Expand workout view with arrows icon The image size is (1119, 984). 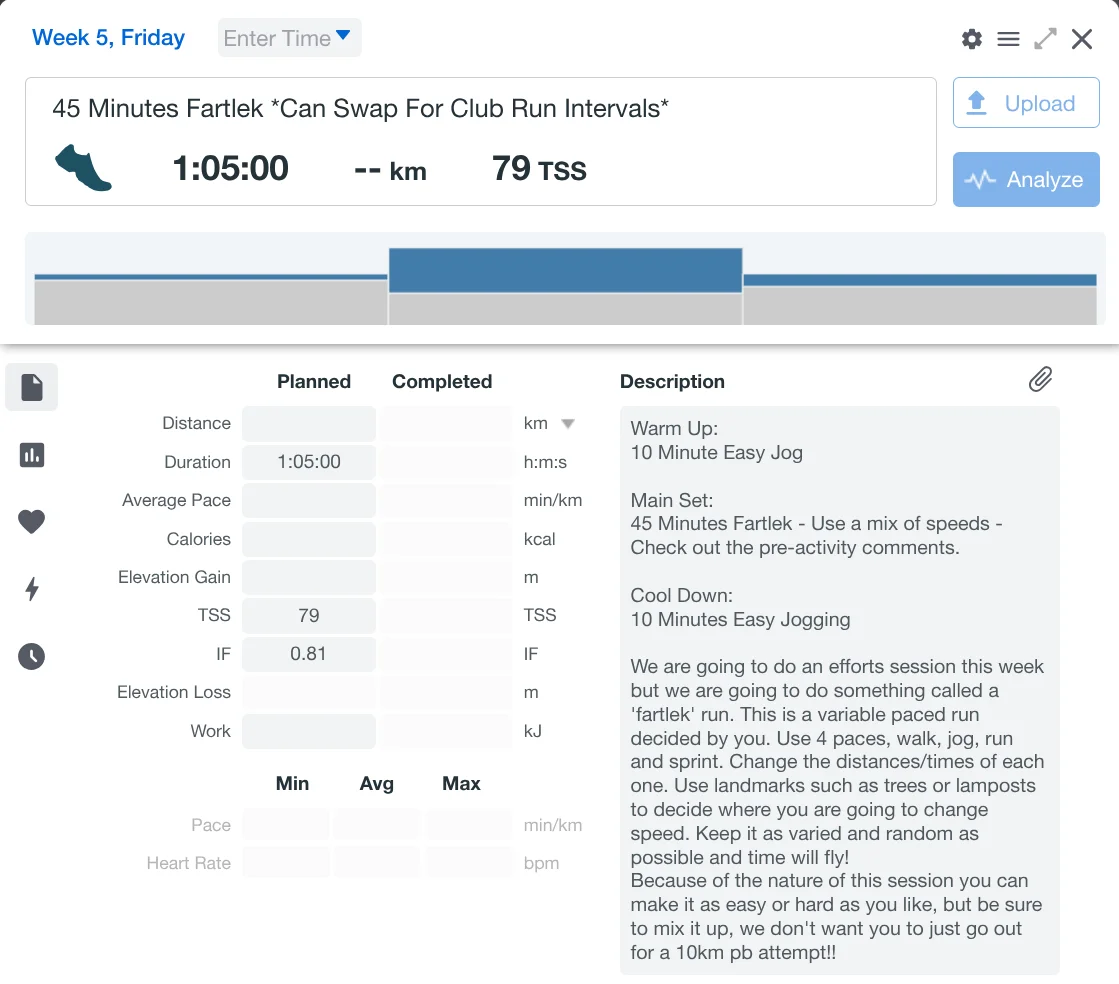click(x=1045, y=39)
